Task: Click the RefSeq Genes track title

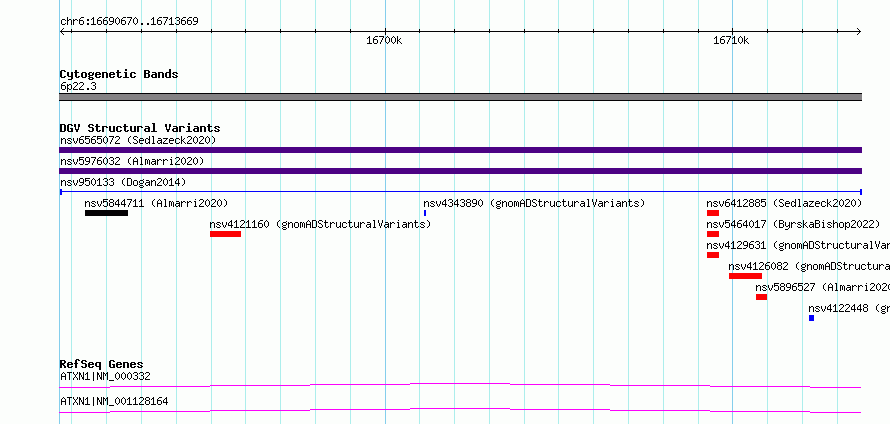Action: point(102,364)
